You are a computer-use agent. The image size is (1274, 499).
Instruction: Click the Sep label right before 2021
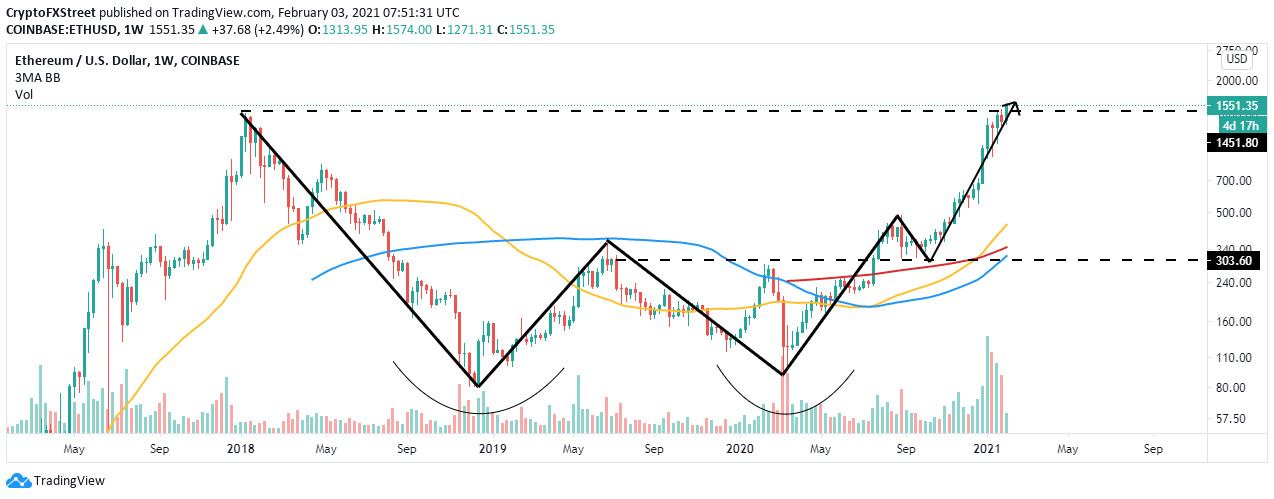tap(906, 450)
